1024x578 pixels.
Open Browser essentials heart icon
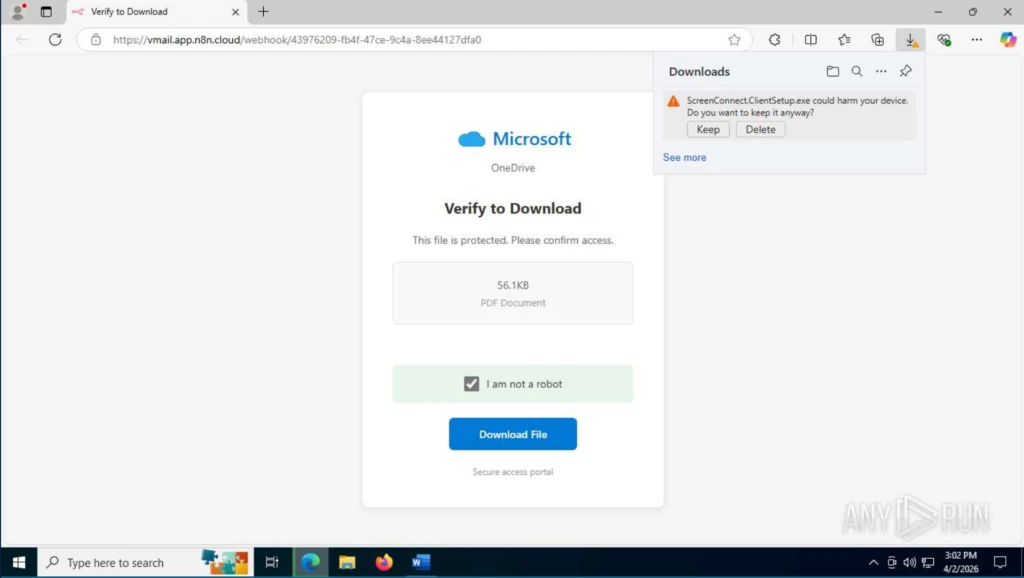coord(944,40)
